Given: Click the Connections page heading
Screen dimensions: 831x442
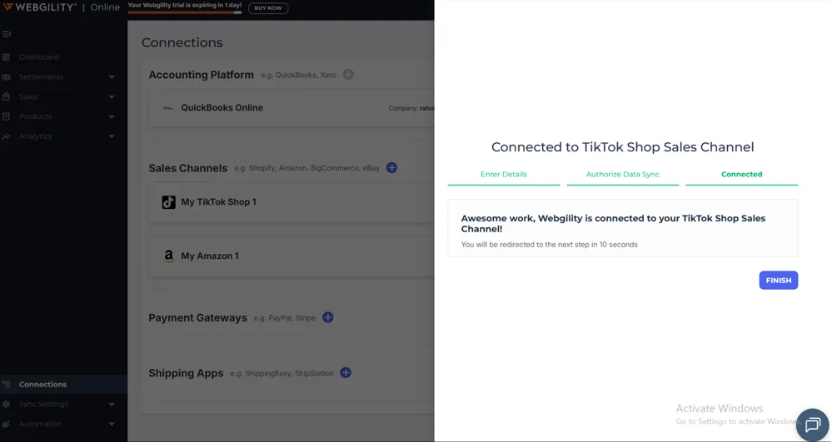Looking at the screenshot, I should pyautogui.click(x=182, y=42).
